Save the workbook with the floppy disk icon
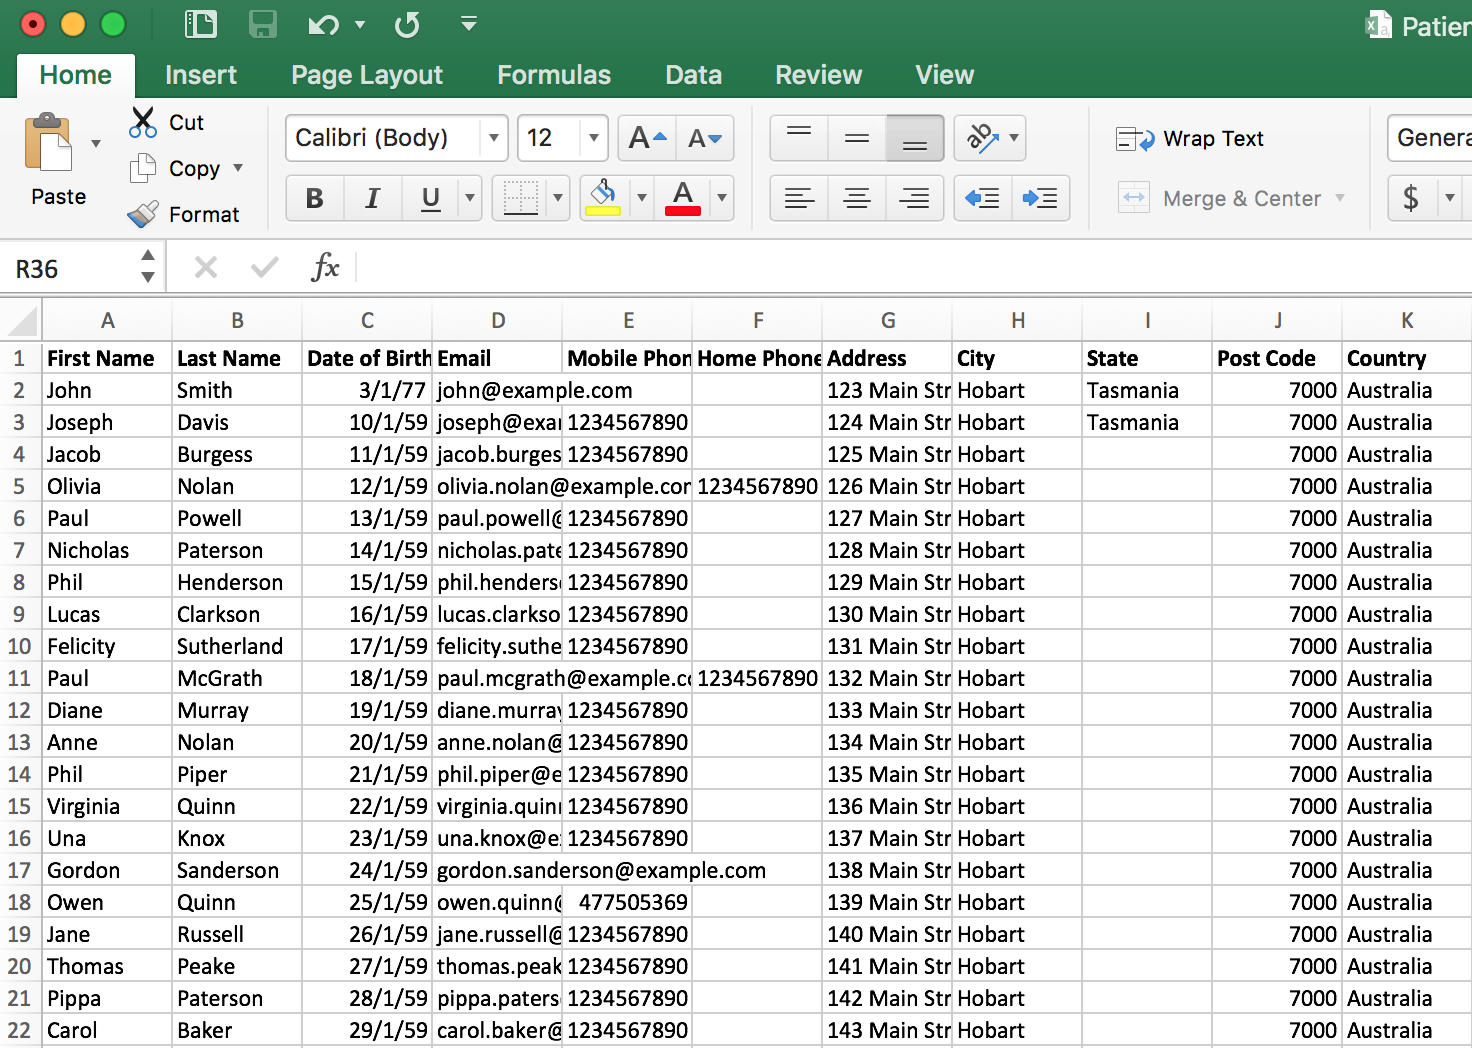1472x1048 pixels. pyautogui.click(x=262, y=24)
